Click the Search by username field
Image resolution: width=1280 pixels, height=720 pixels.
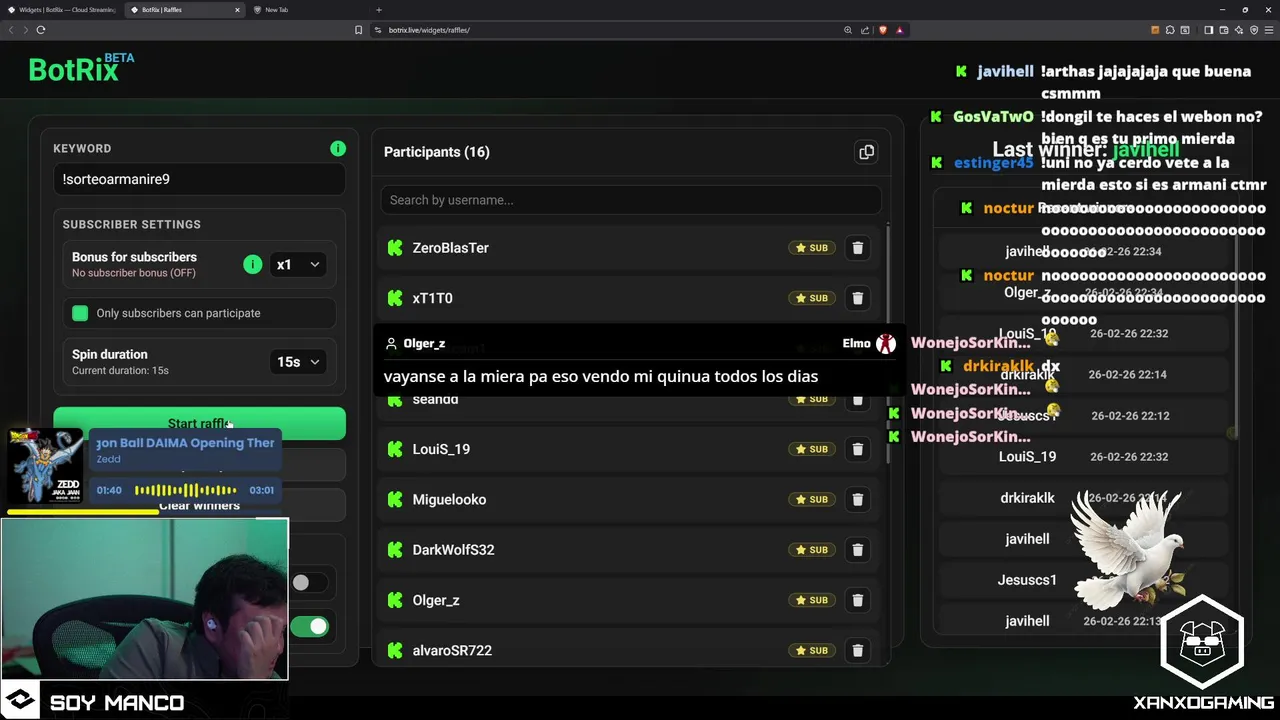click(630, 200)
